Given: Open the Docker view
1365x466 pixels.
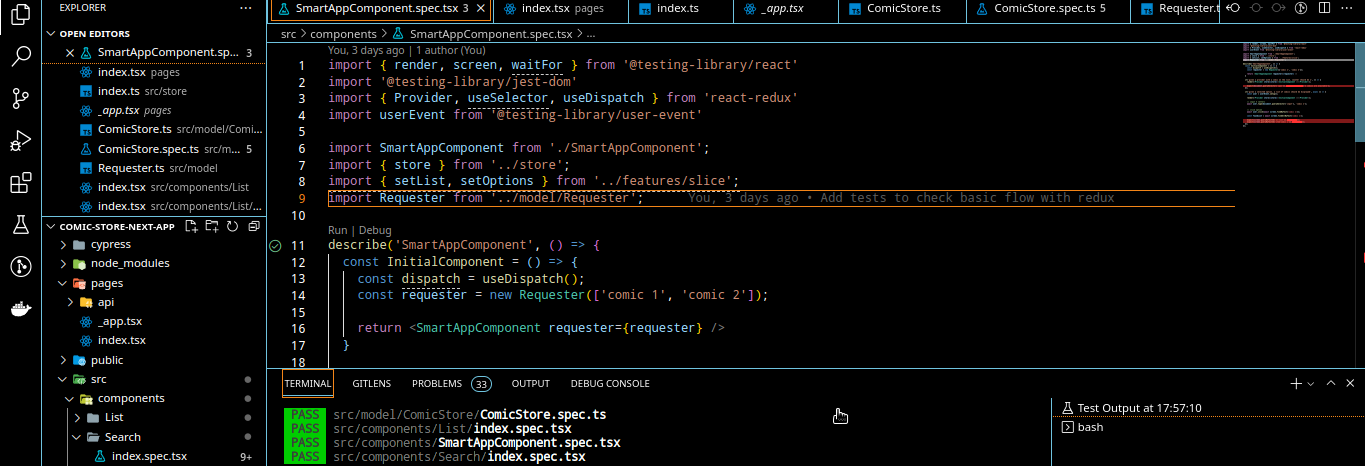Looking at the screenshot, I should [20, 309].
